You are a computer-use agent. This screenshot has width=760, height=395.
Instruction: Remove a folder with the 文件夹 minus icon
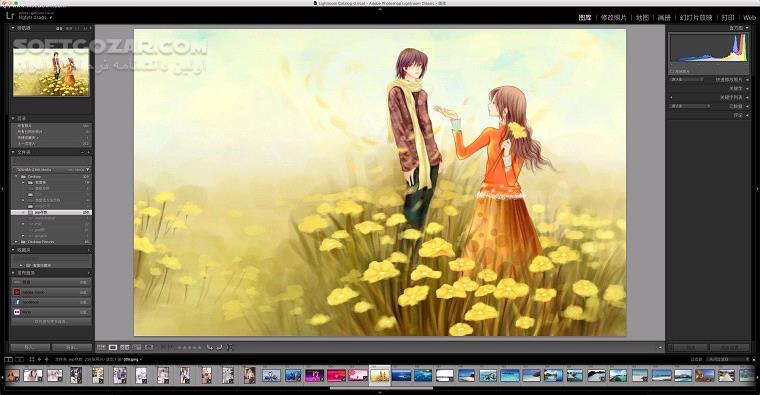[83, 152]
